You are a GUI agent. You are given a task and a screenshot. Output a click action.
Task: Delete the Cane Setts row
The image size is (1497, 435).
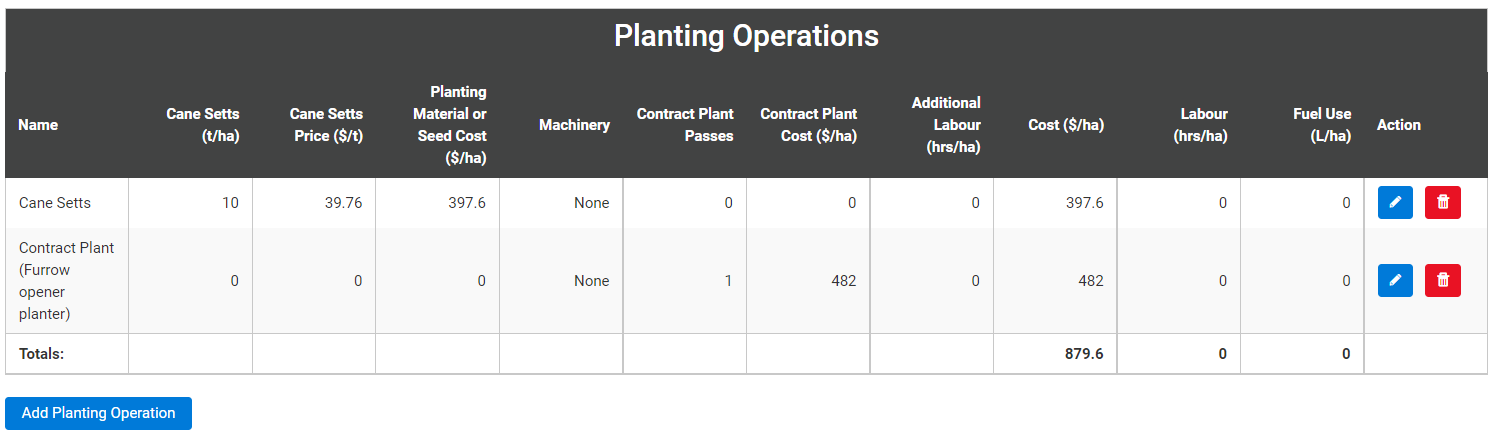click(1442, 203)
